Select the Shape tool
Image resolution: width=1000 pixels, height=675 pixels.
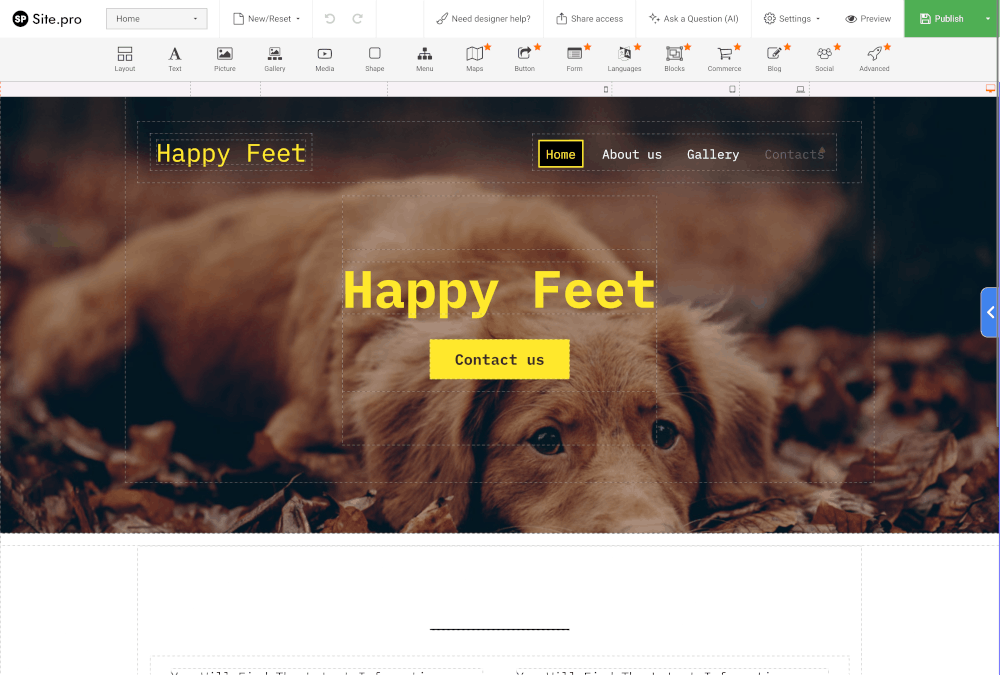(374, 58)
